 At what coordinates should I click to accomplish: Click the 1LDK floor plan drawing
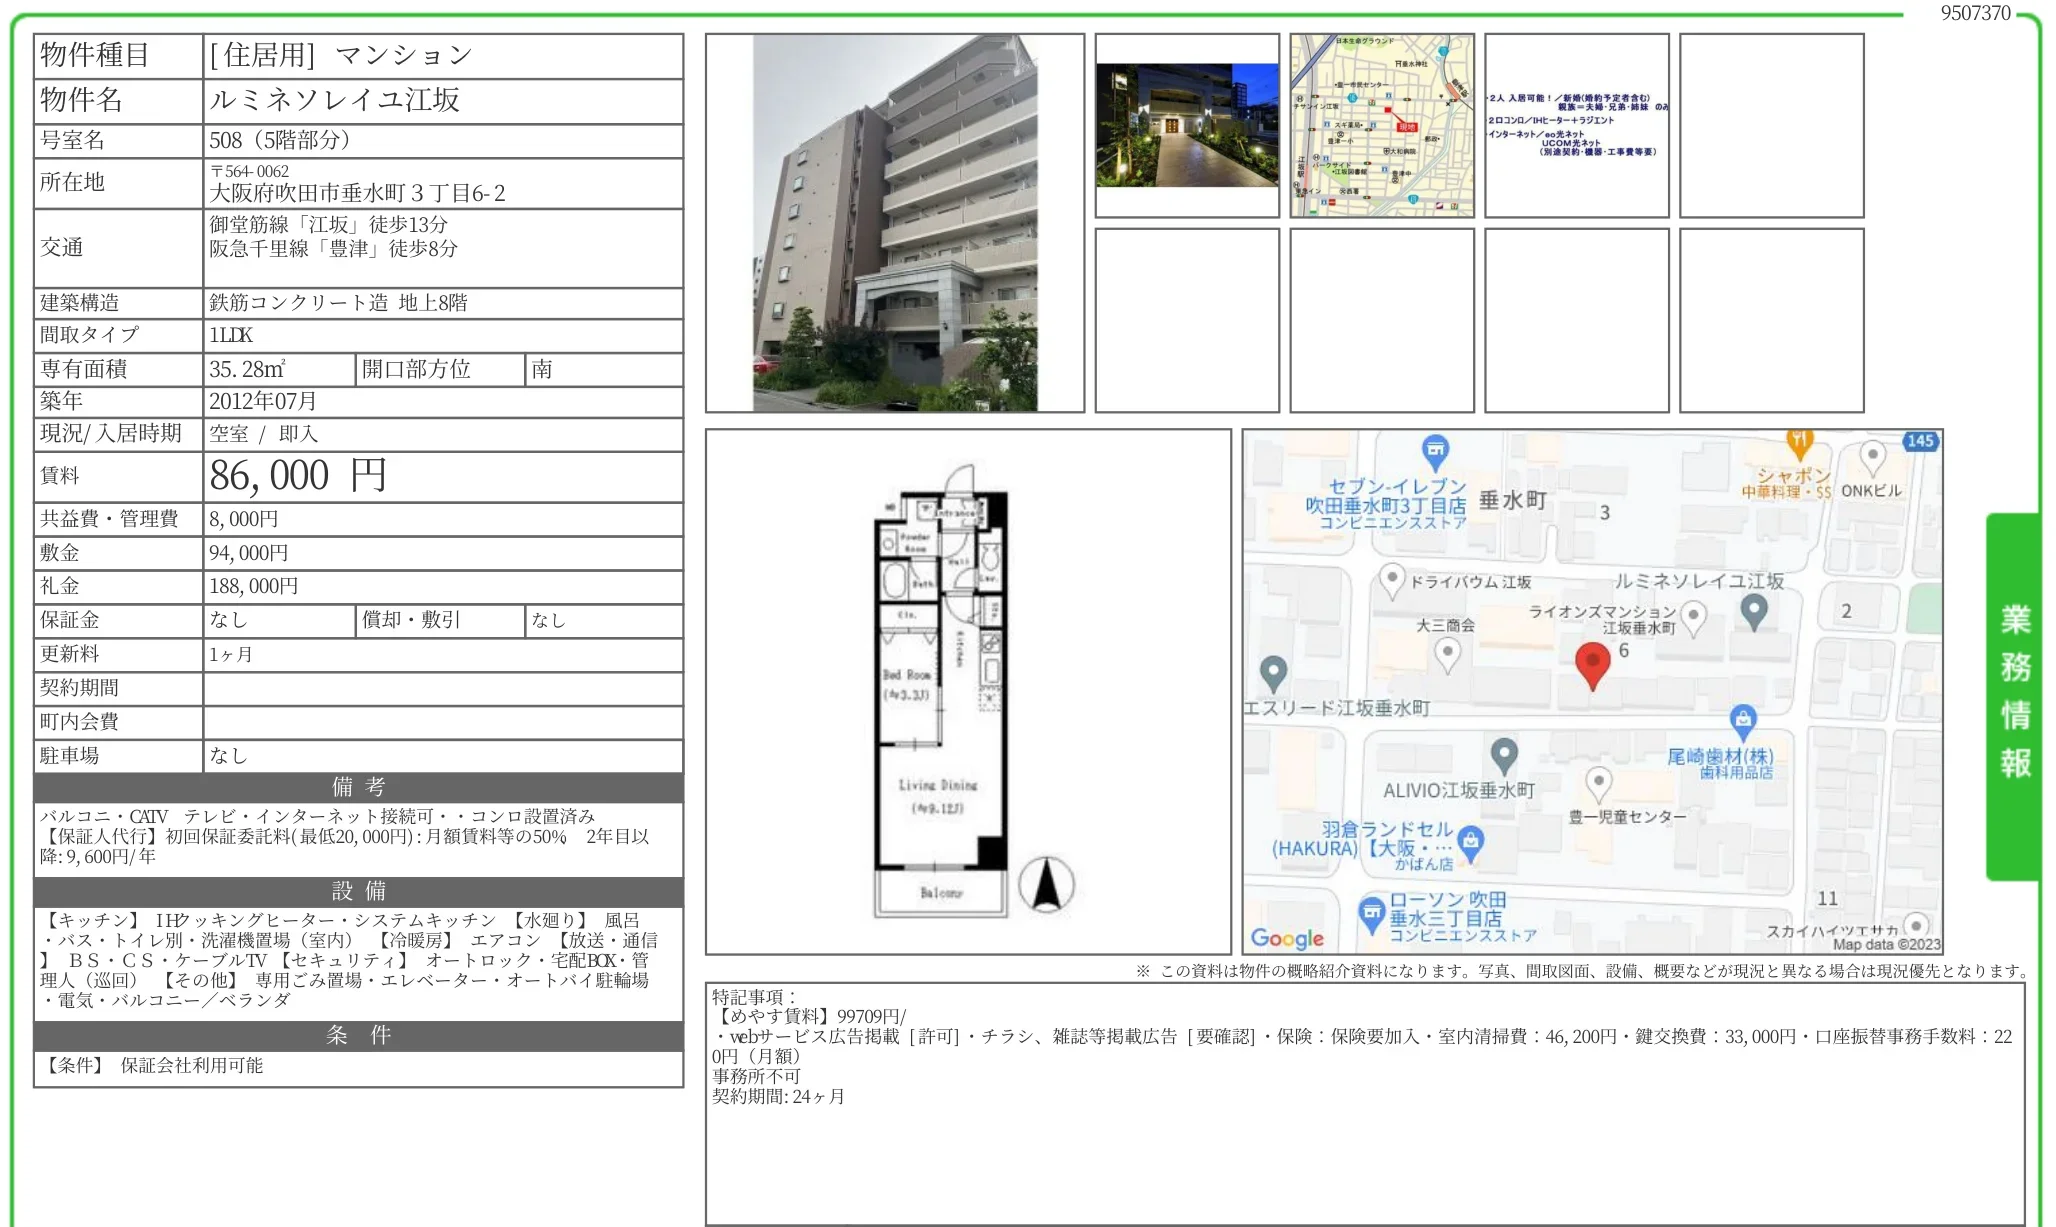point(943,690)
